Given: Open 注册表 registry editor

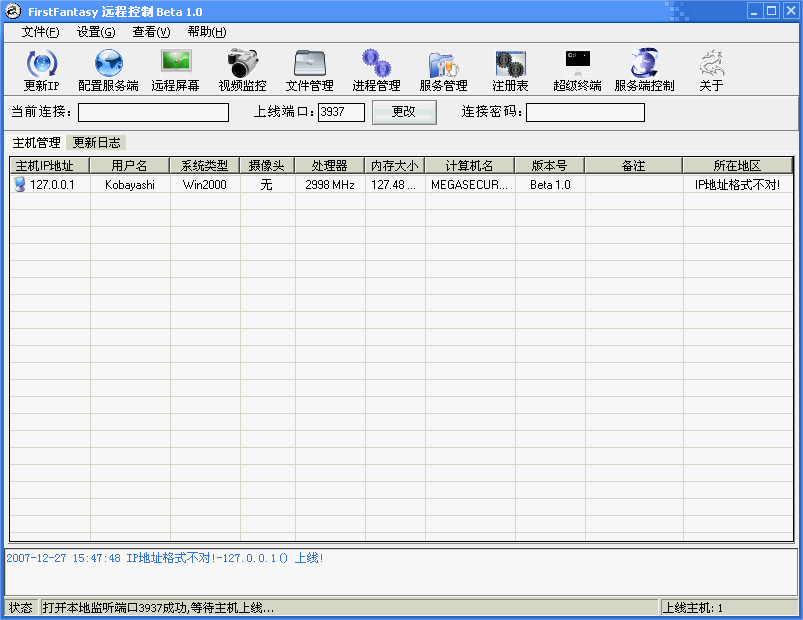Looking at the screenshot, I should click(510, 70).
